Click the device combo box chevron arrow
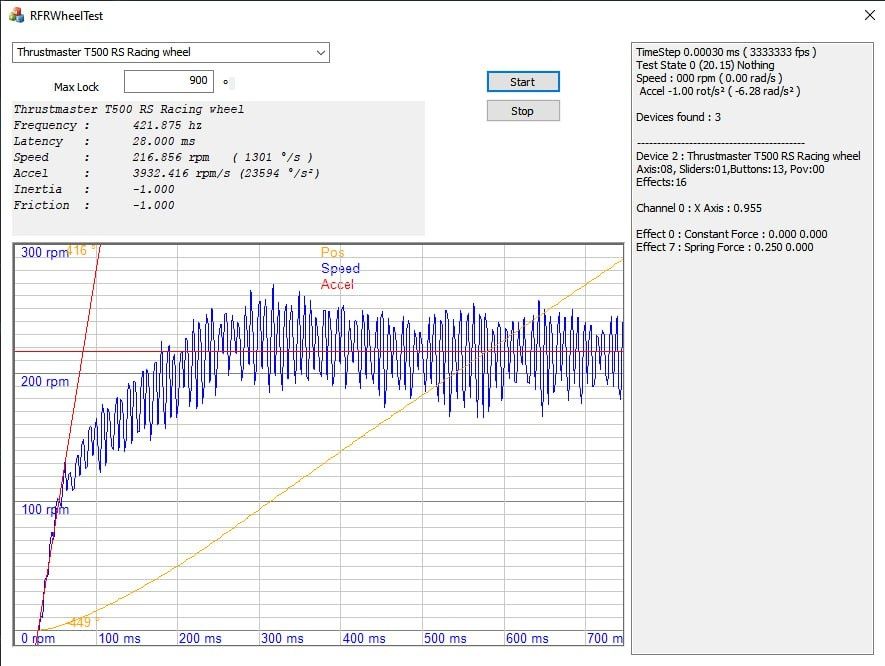The height and width of the screenshot is (666, 885). [320, 52]
